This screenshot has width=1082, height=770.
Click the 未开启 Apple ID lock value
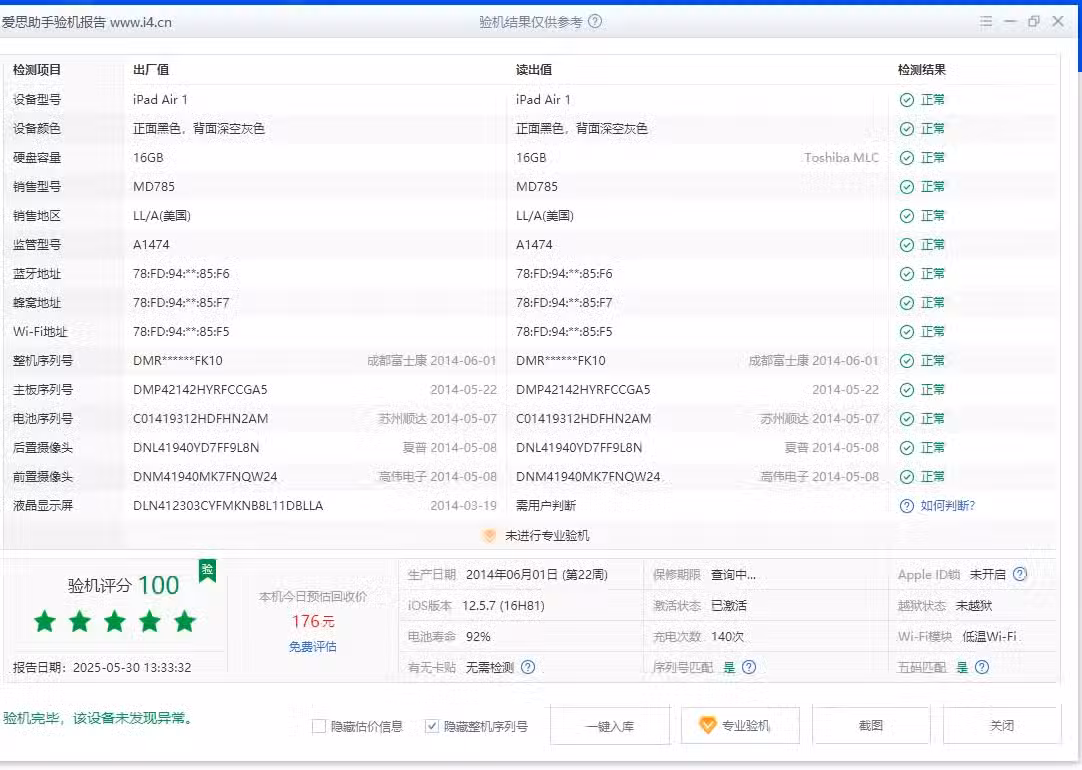pyautogui.click(x=987, y=575)
